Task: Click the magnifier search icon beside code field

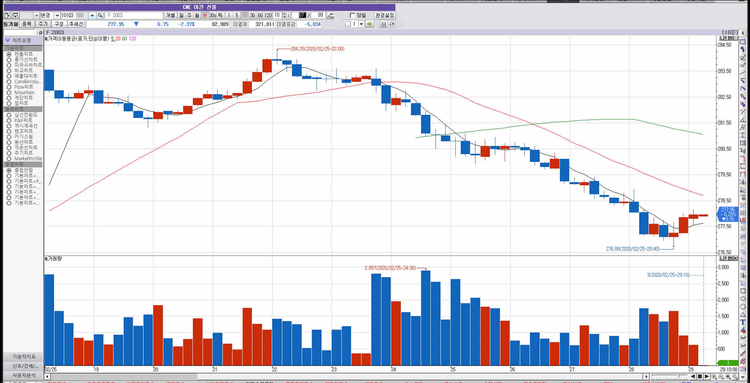Action: point(100,15)
